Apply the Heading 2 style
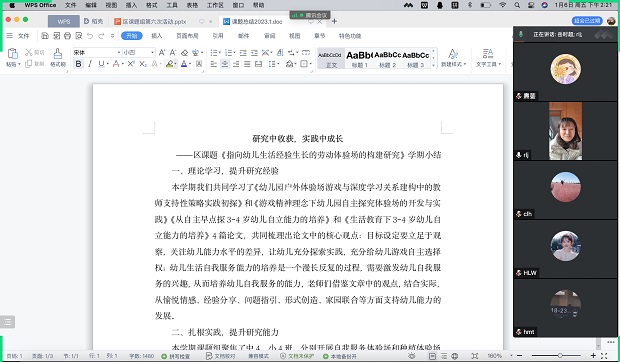 point(388,58)
